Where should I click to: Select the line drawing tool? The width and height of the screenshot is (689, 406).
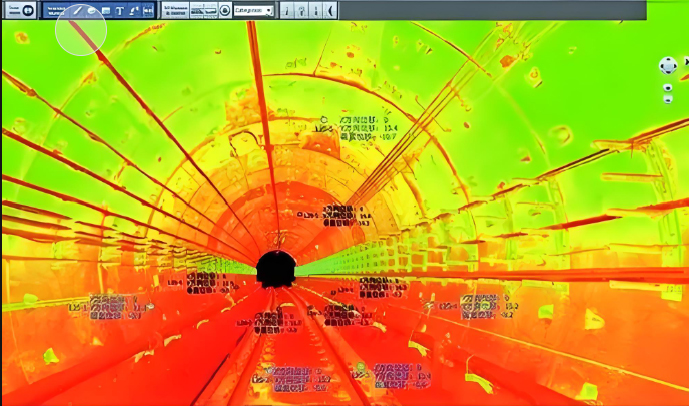point(76,10)
